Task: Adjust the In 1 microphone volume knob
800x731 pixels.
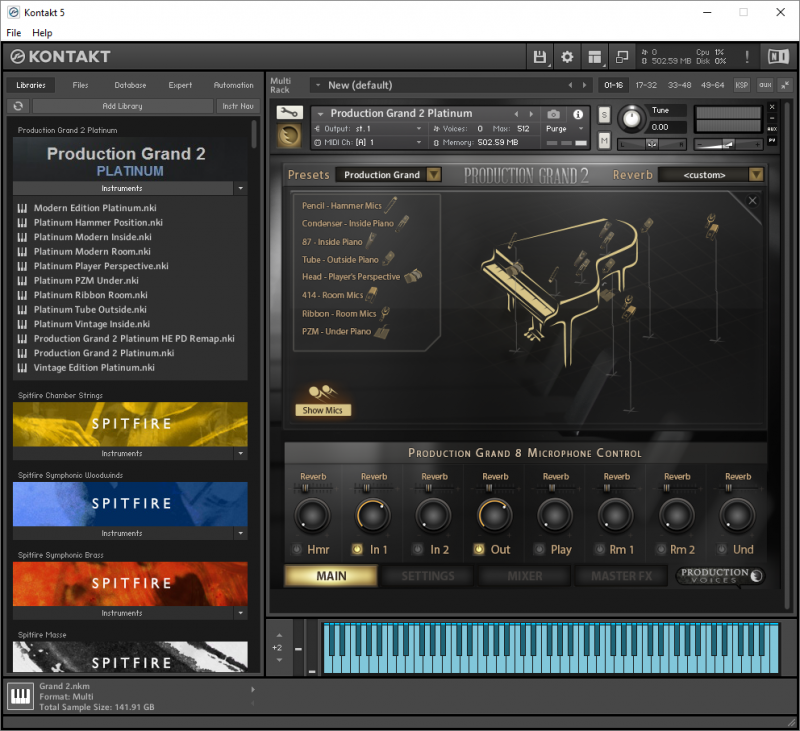Action: (373, 515)
